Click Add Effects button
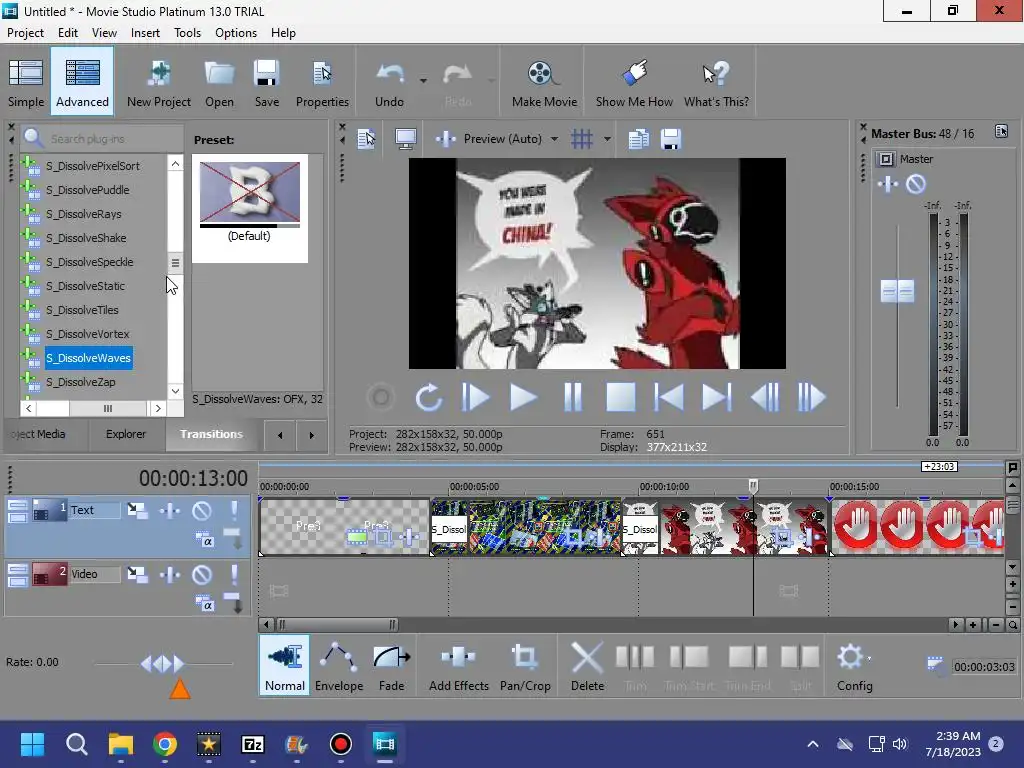The image size is (1024, 768). point(458,665)
